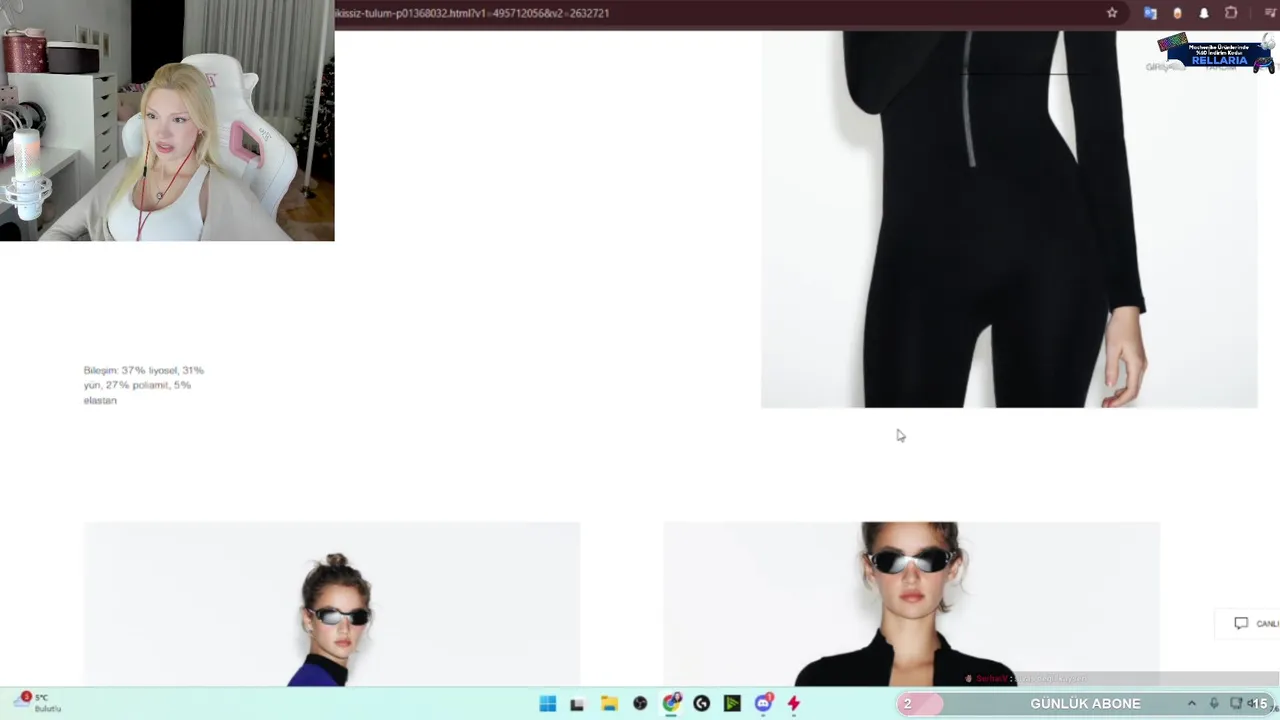The height and width of the screenshot is (720, 1280).
Task: Expand the system tray hidden icons chevron
Action: pyautogui.click(x=1191, y=704)
